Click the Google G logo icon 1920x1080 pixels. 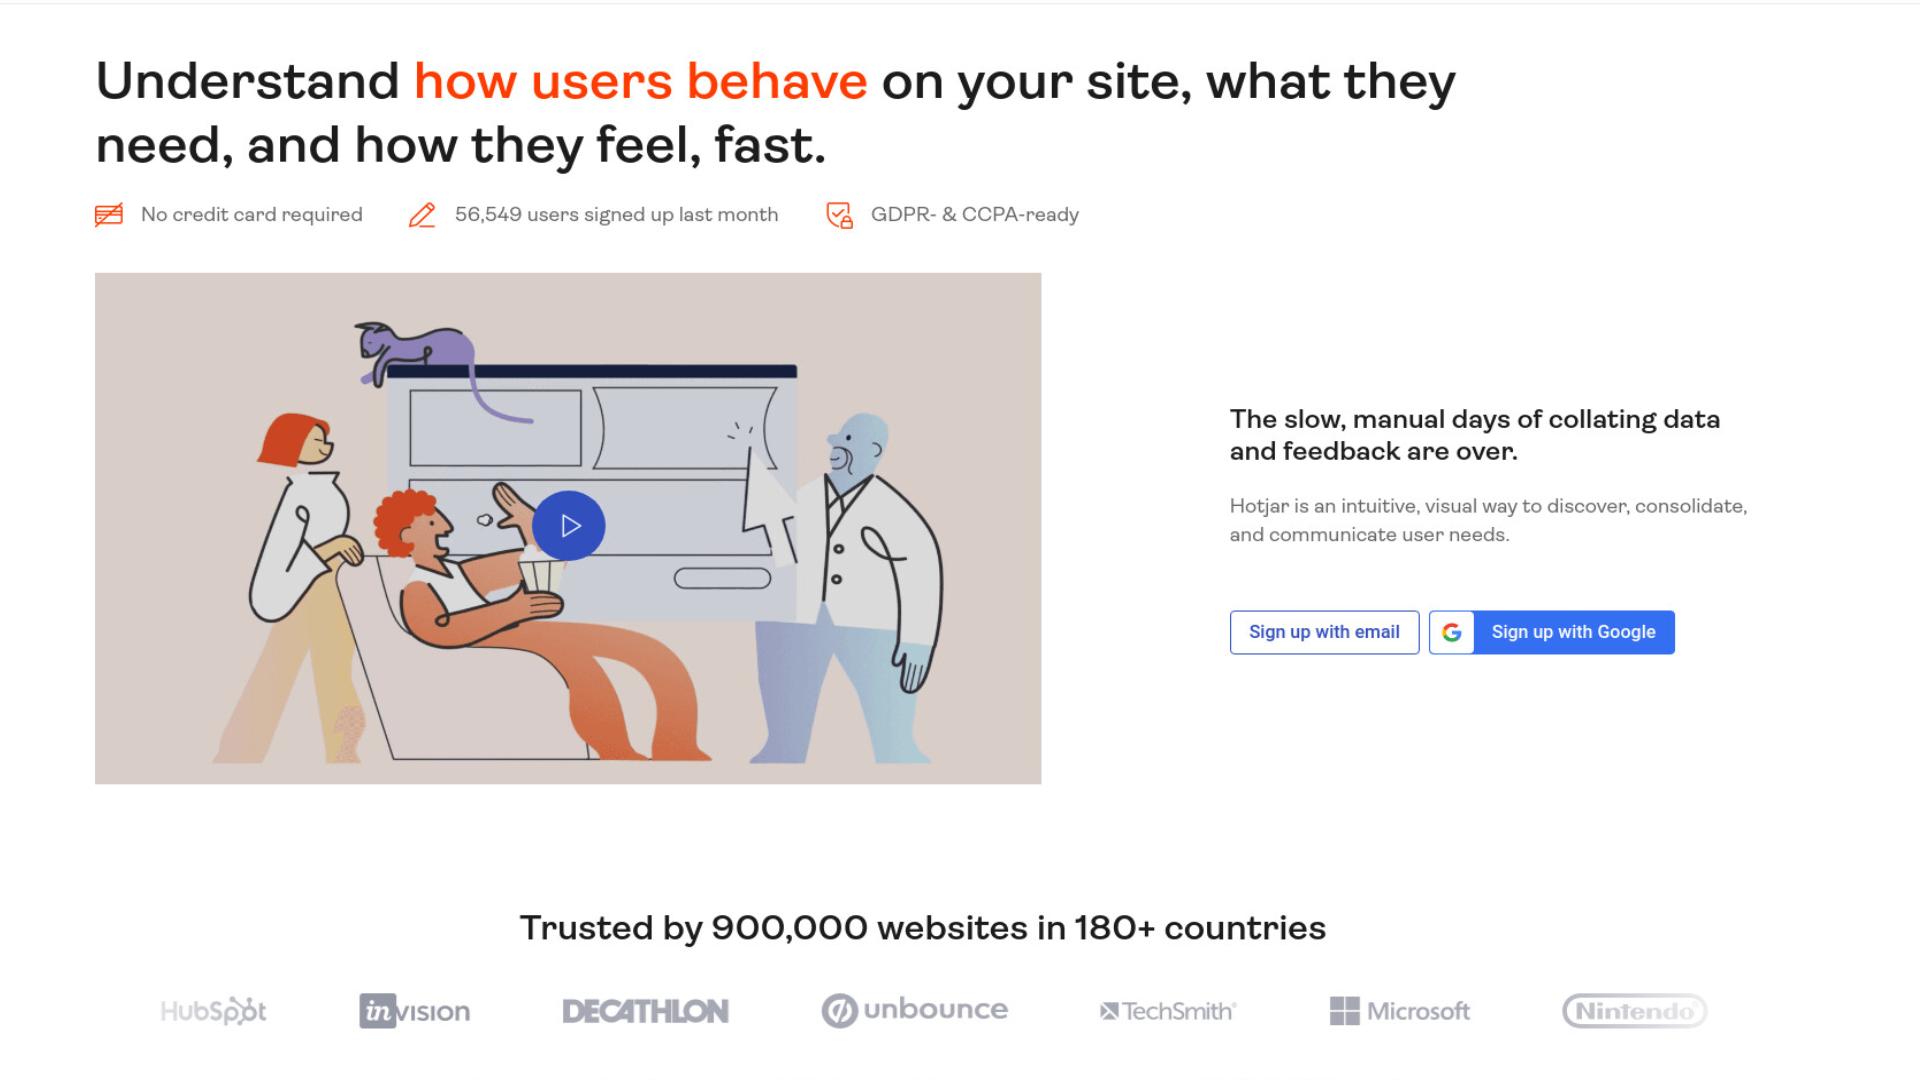1452,632
